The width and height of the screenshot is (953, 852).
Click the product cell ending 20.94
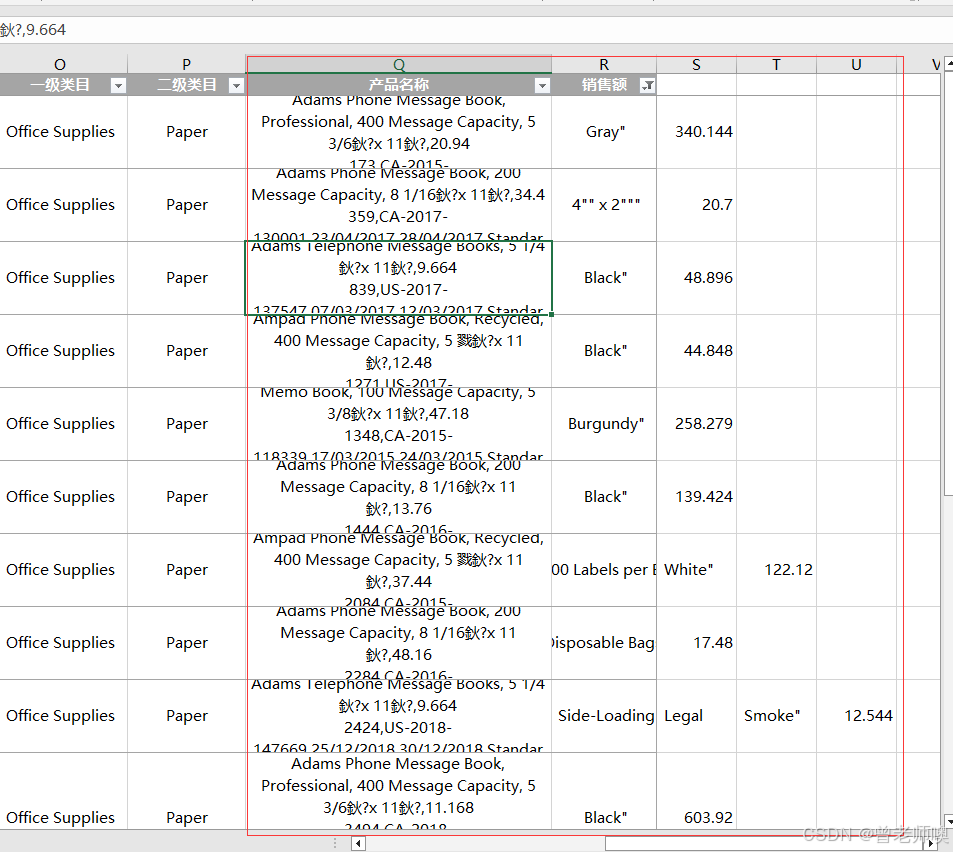click(x=399, y=132)
